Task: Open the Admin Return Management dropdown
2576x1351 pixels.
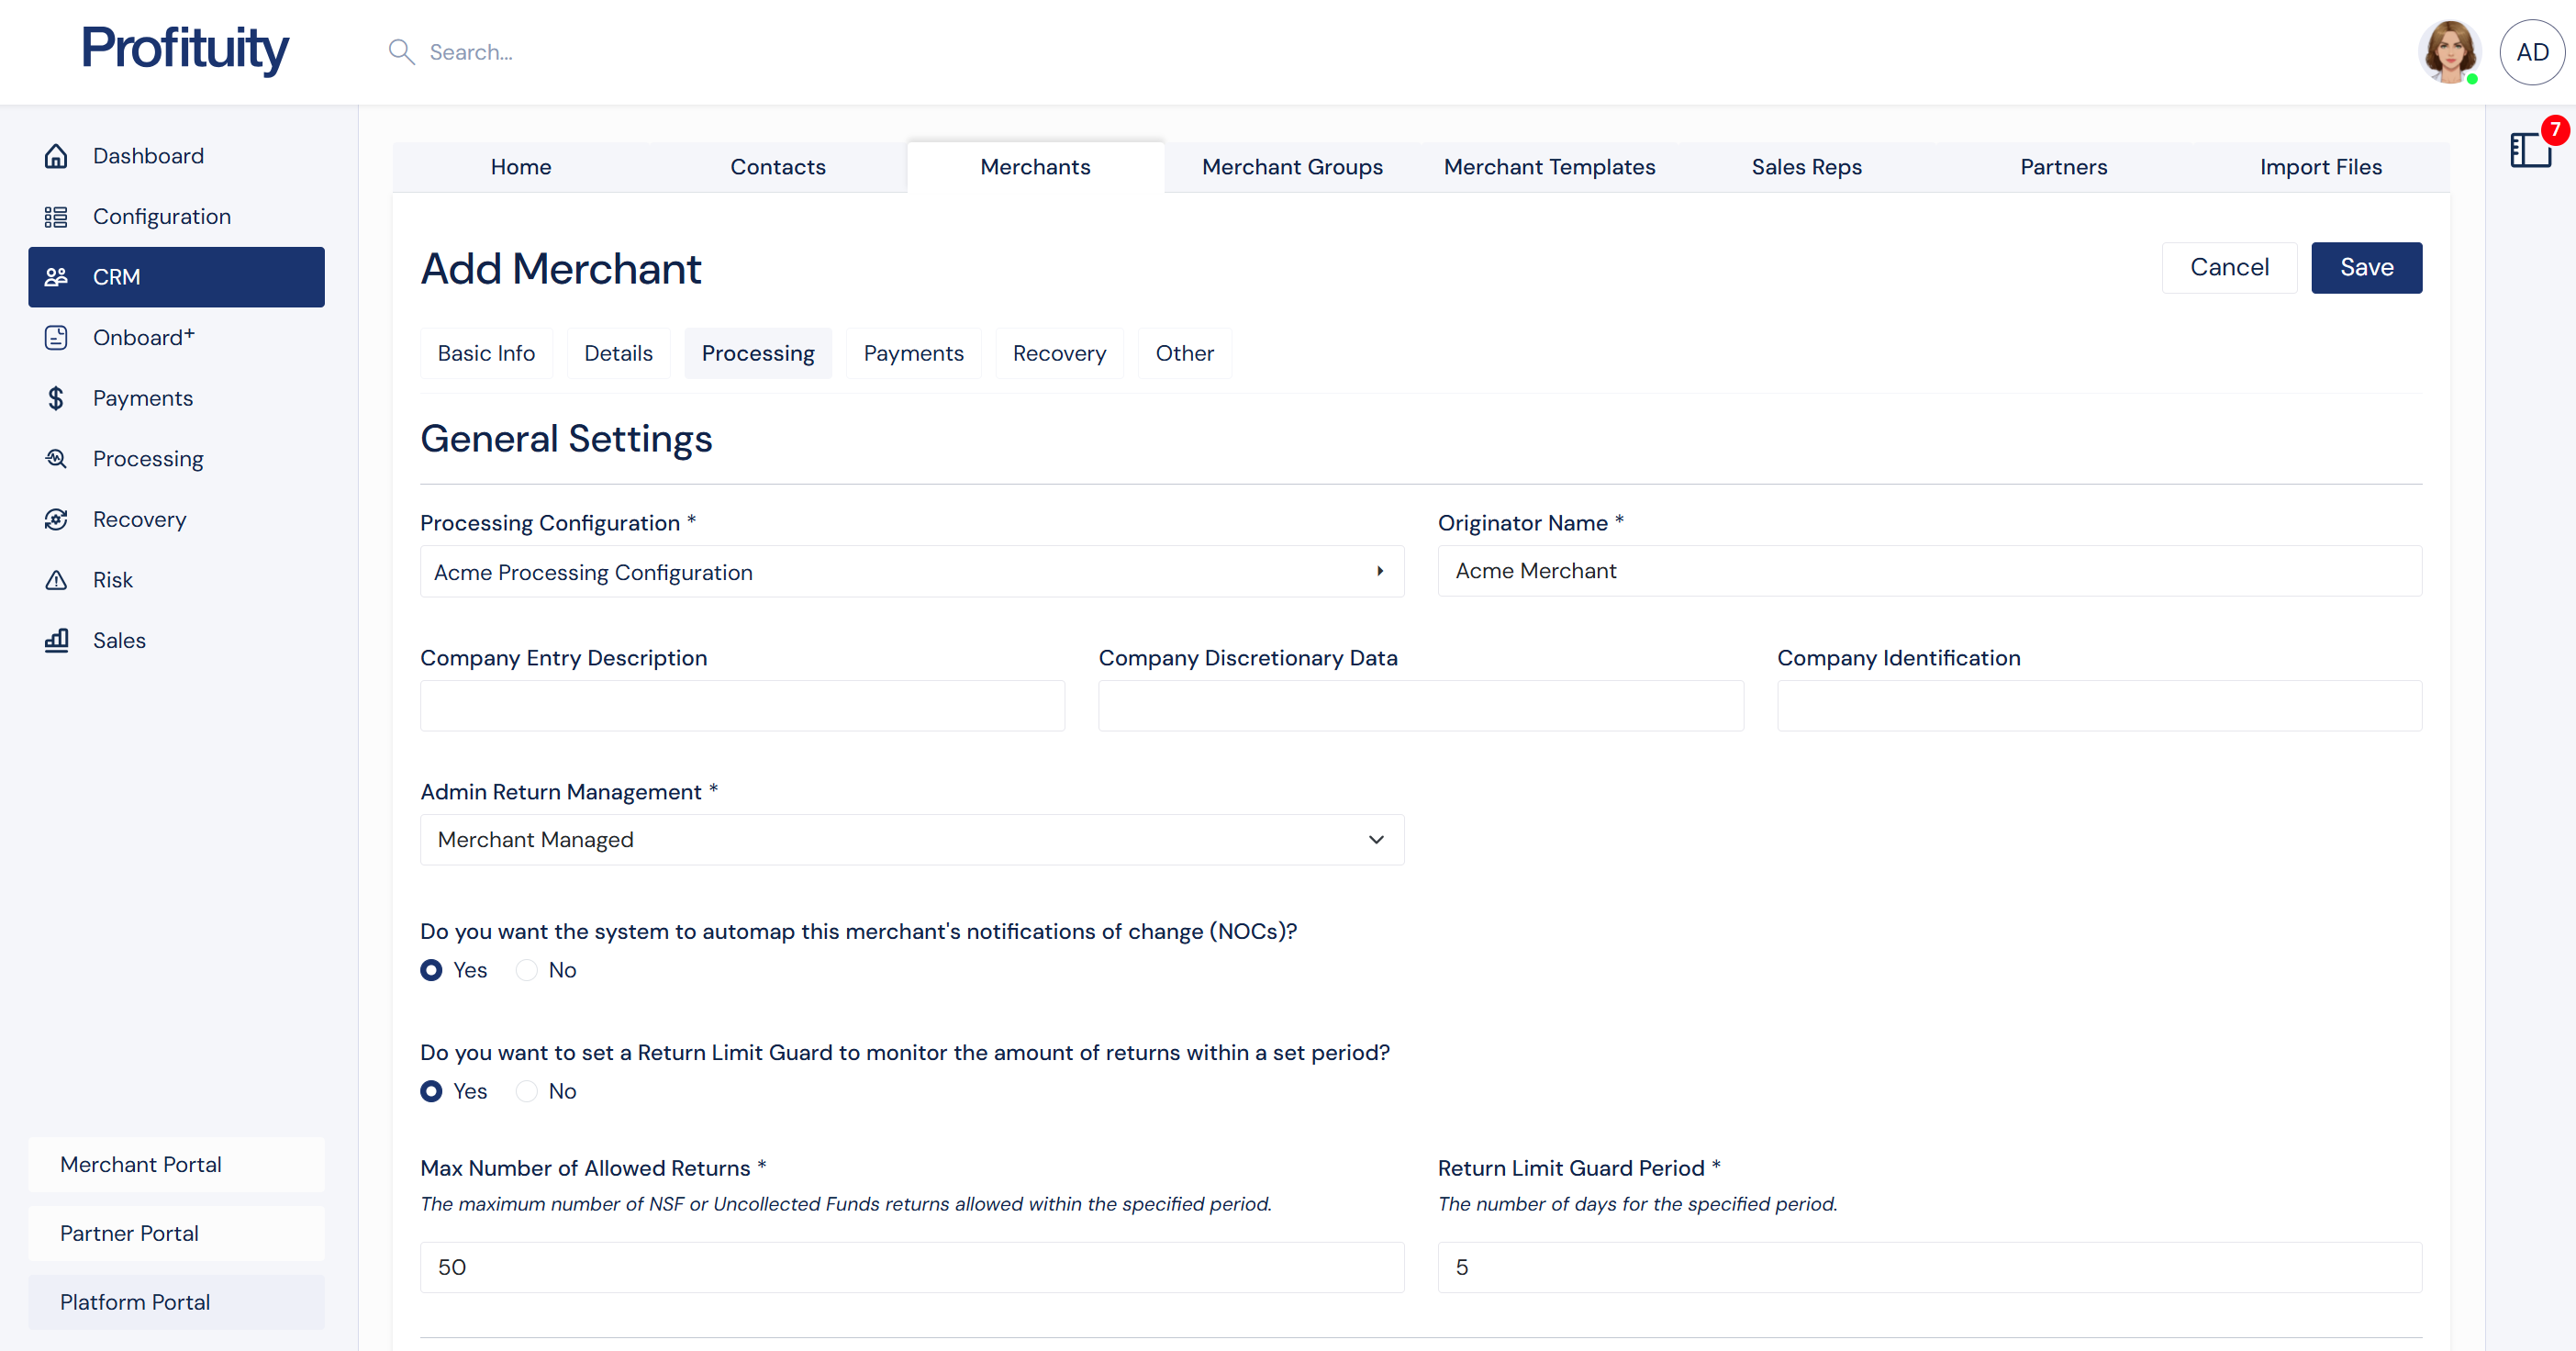Action: pos(911,840)
